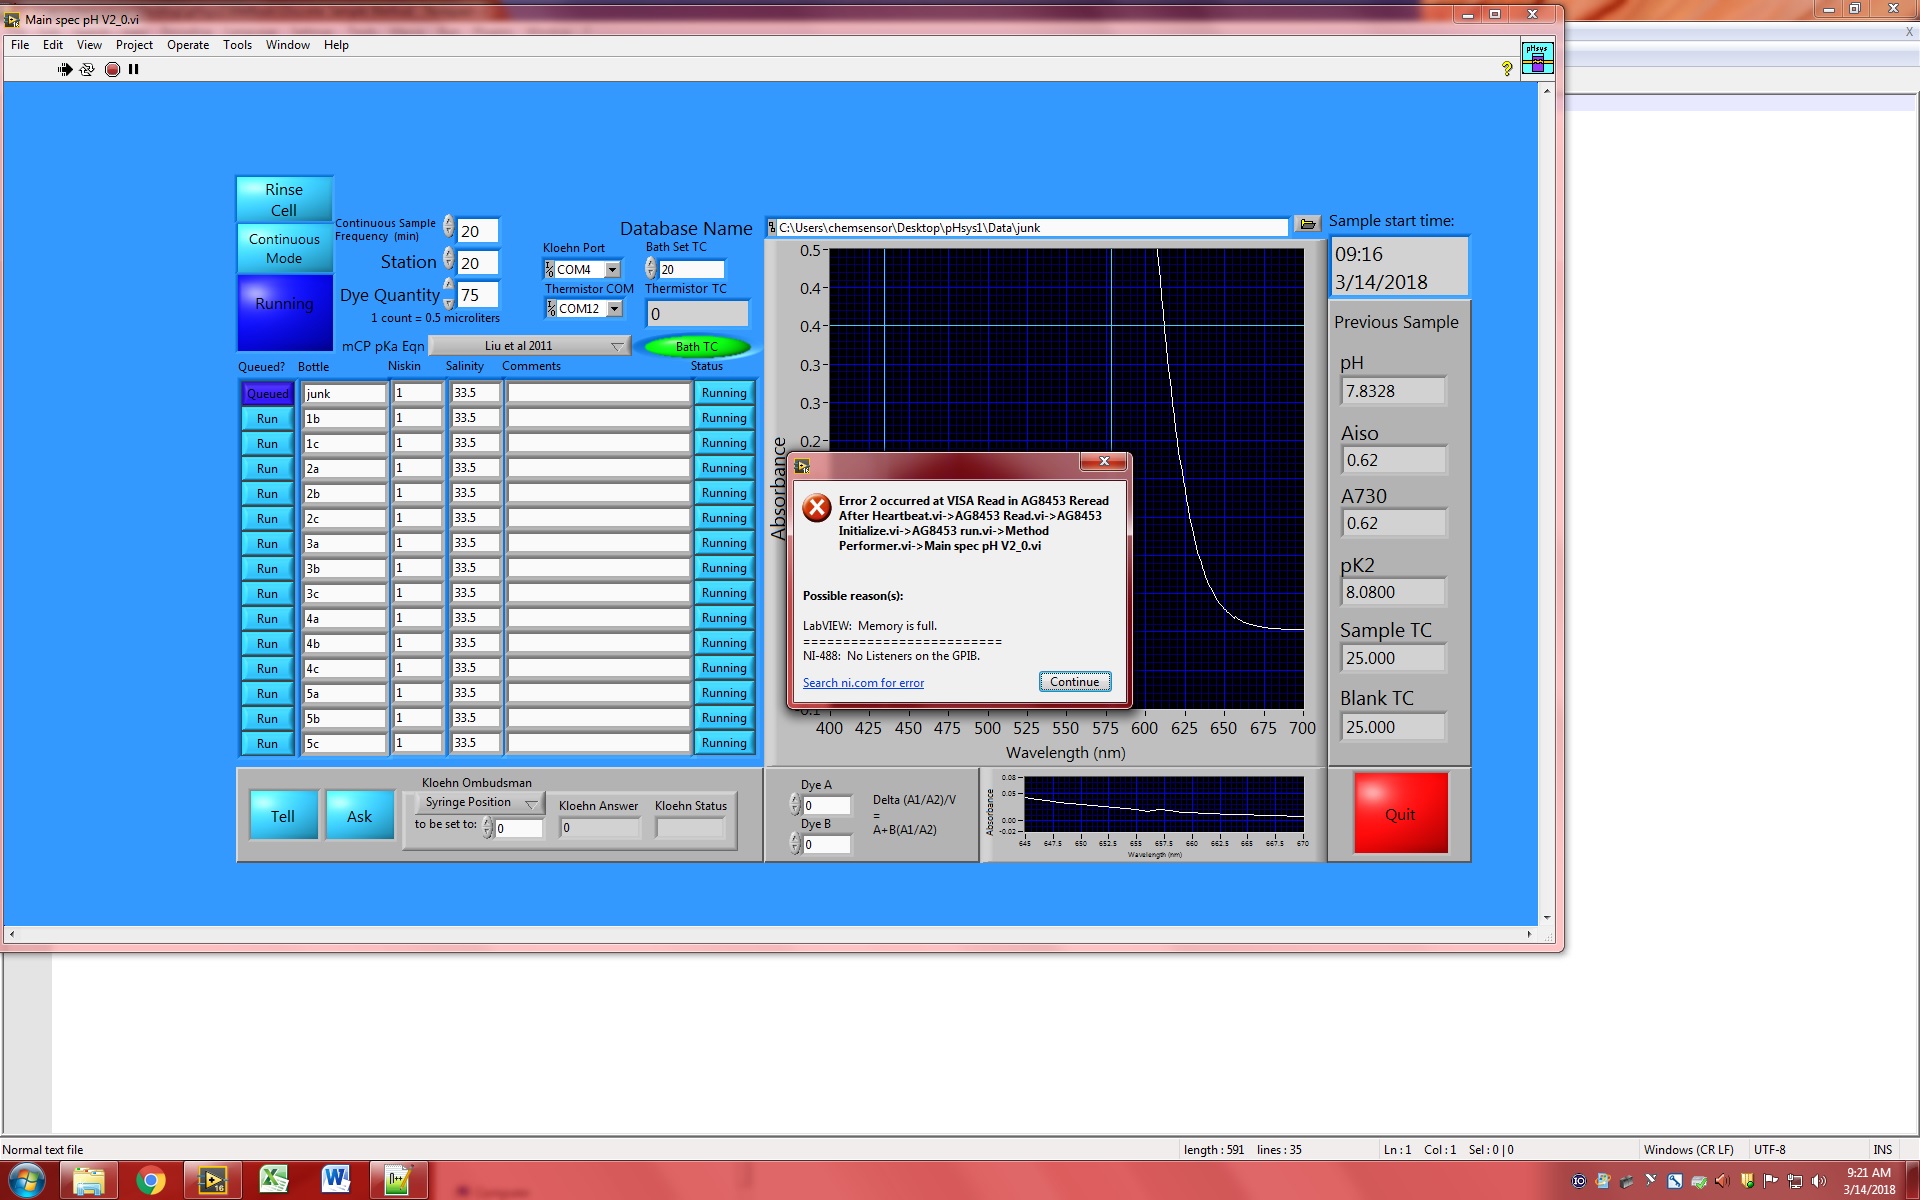This screenshot has width=1920, height=1200.
Task: Toggle Run for bottle 3a
Action: pyautogui.click(x=267, y=543)
